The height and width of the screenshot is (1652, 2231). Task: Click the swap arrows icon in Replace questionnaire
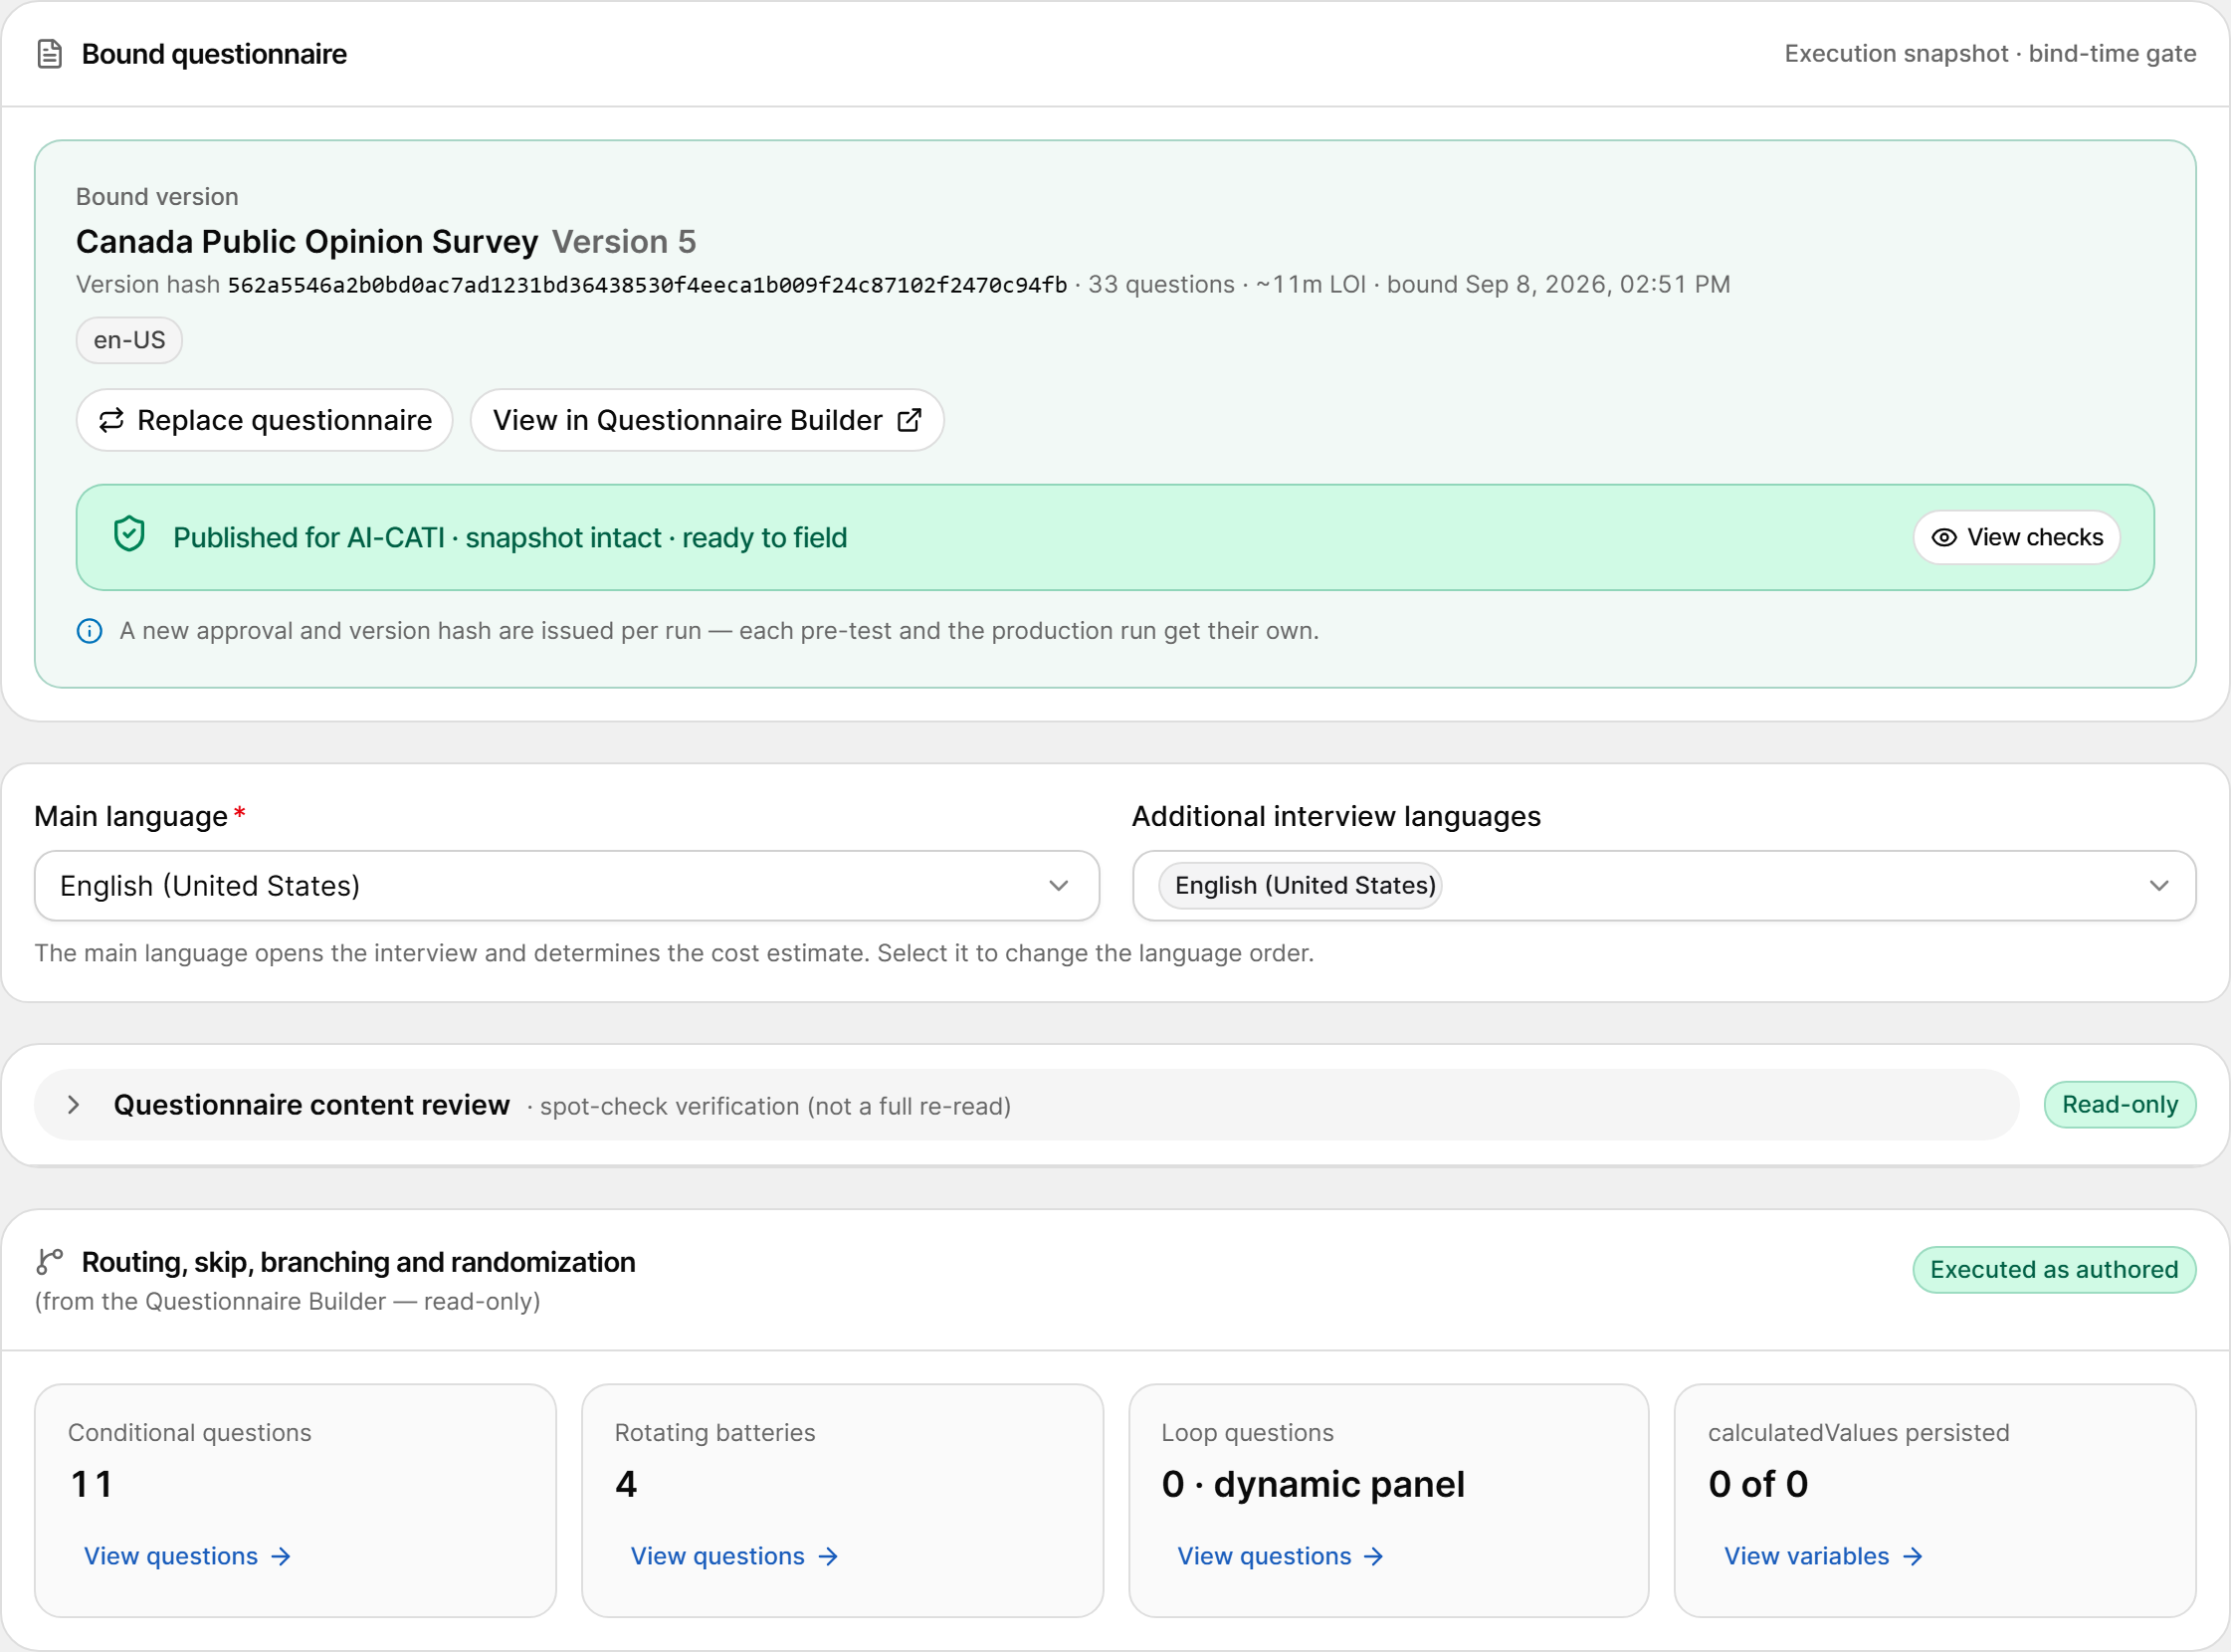[111, 420]
